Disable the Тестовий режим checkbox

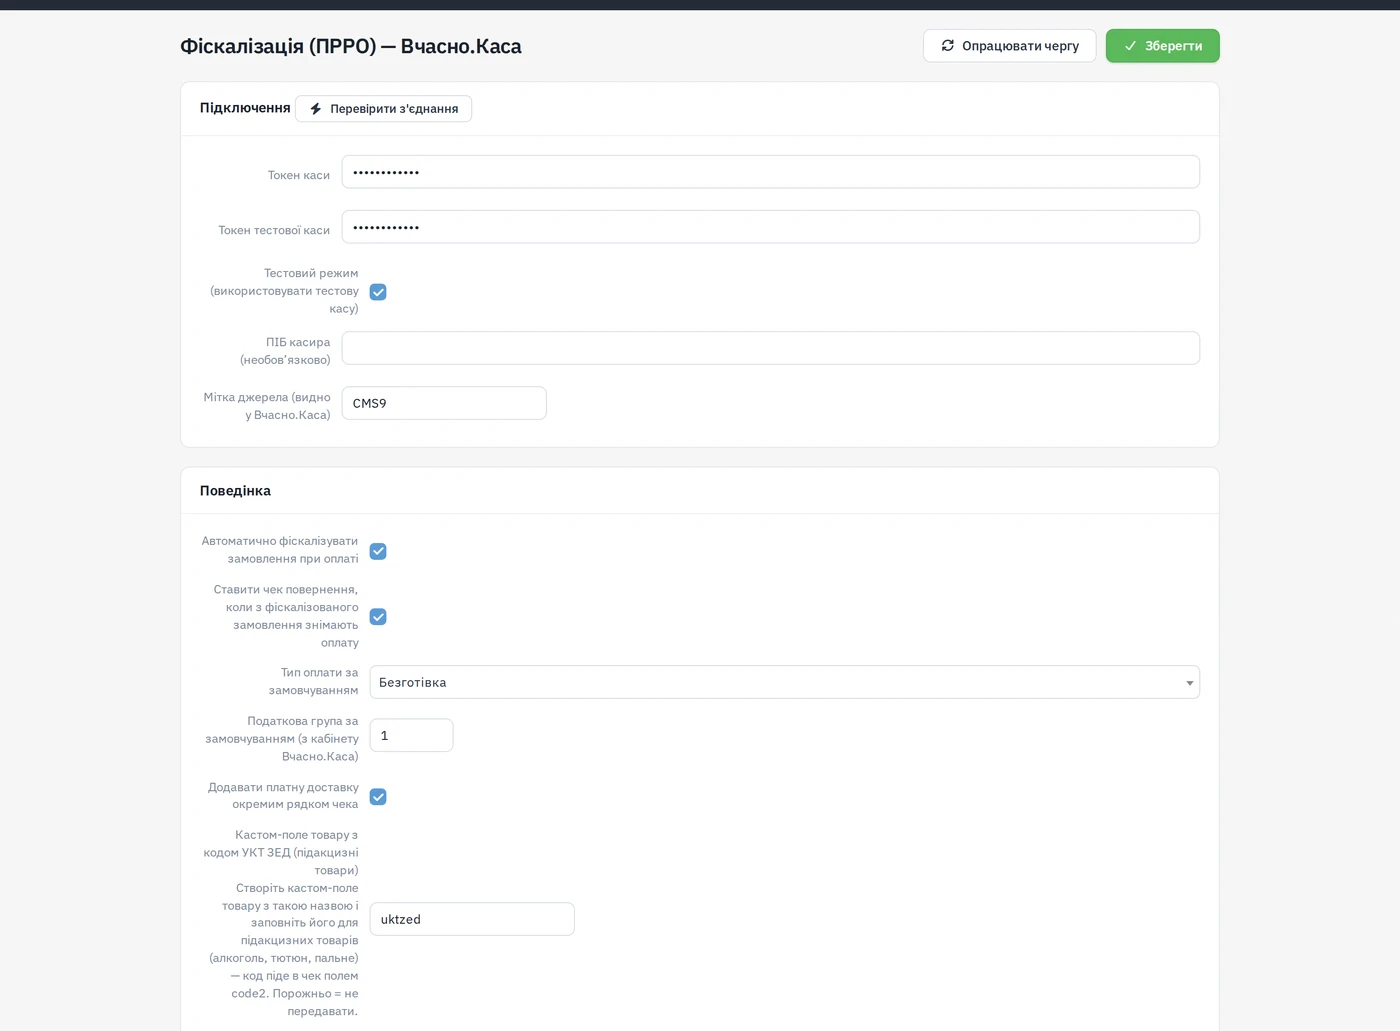point(378,292)
